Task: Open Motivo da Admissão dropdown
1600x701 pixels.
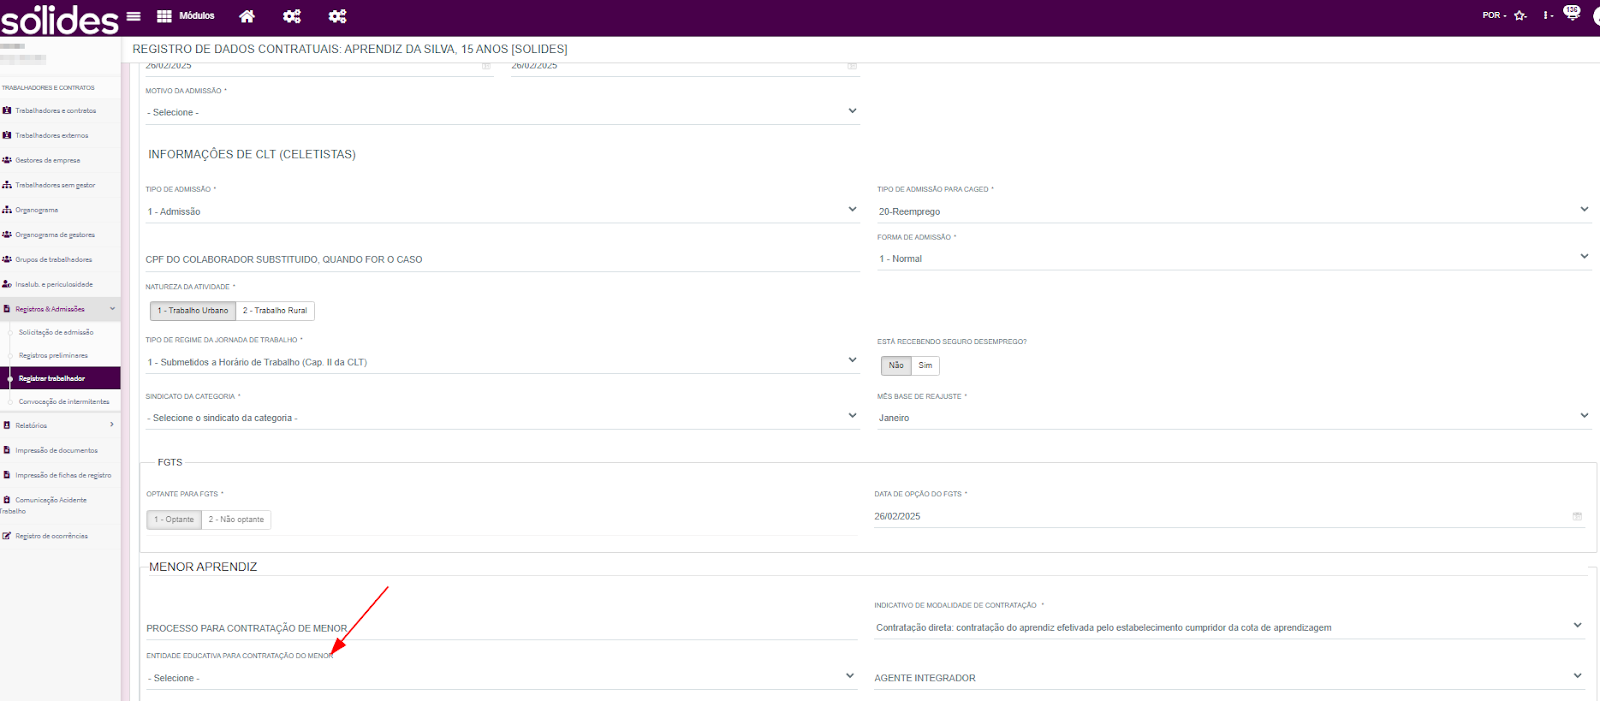Action: pyautogui.click(x=500, y=112)
